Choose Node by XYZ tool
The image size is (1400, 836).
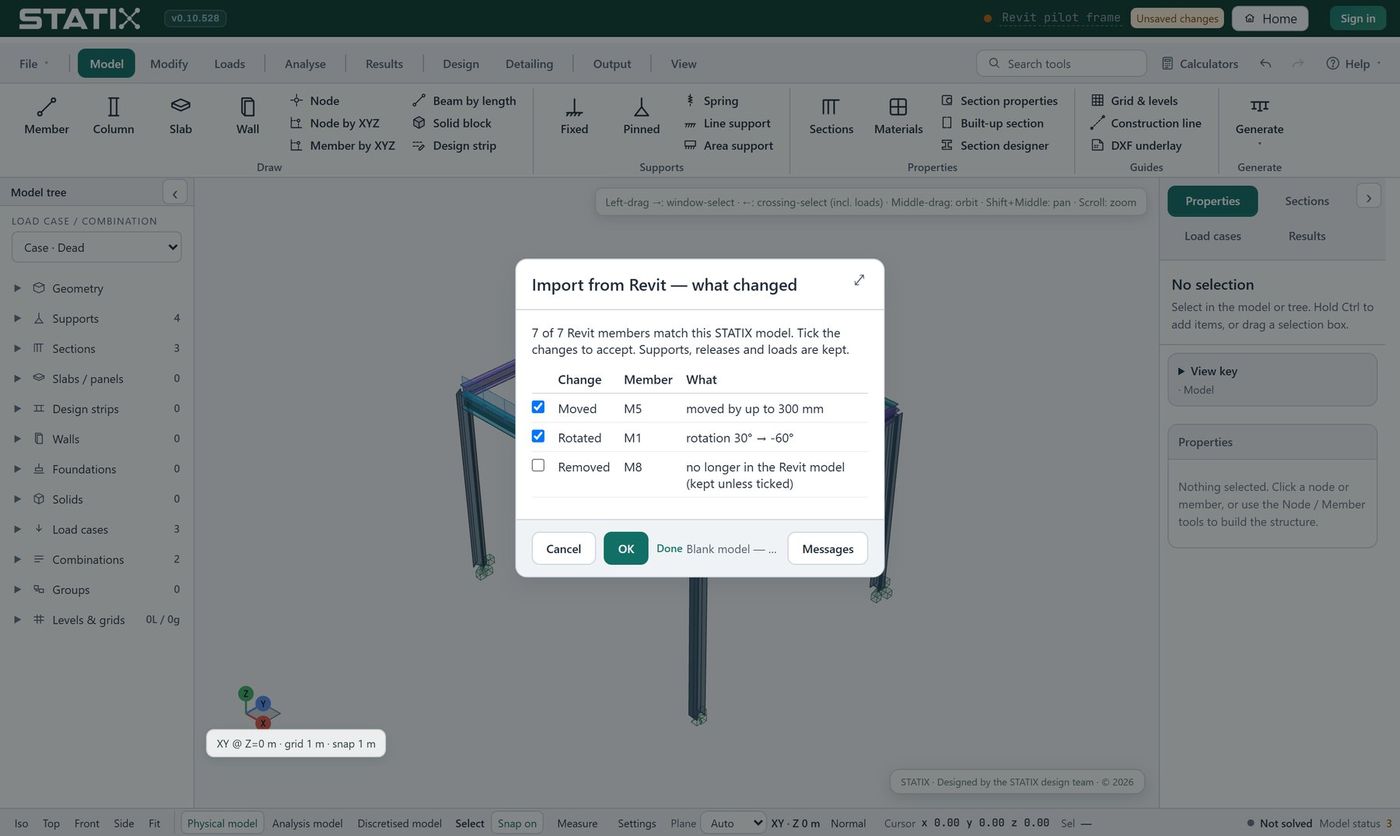point(334,123)
